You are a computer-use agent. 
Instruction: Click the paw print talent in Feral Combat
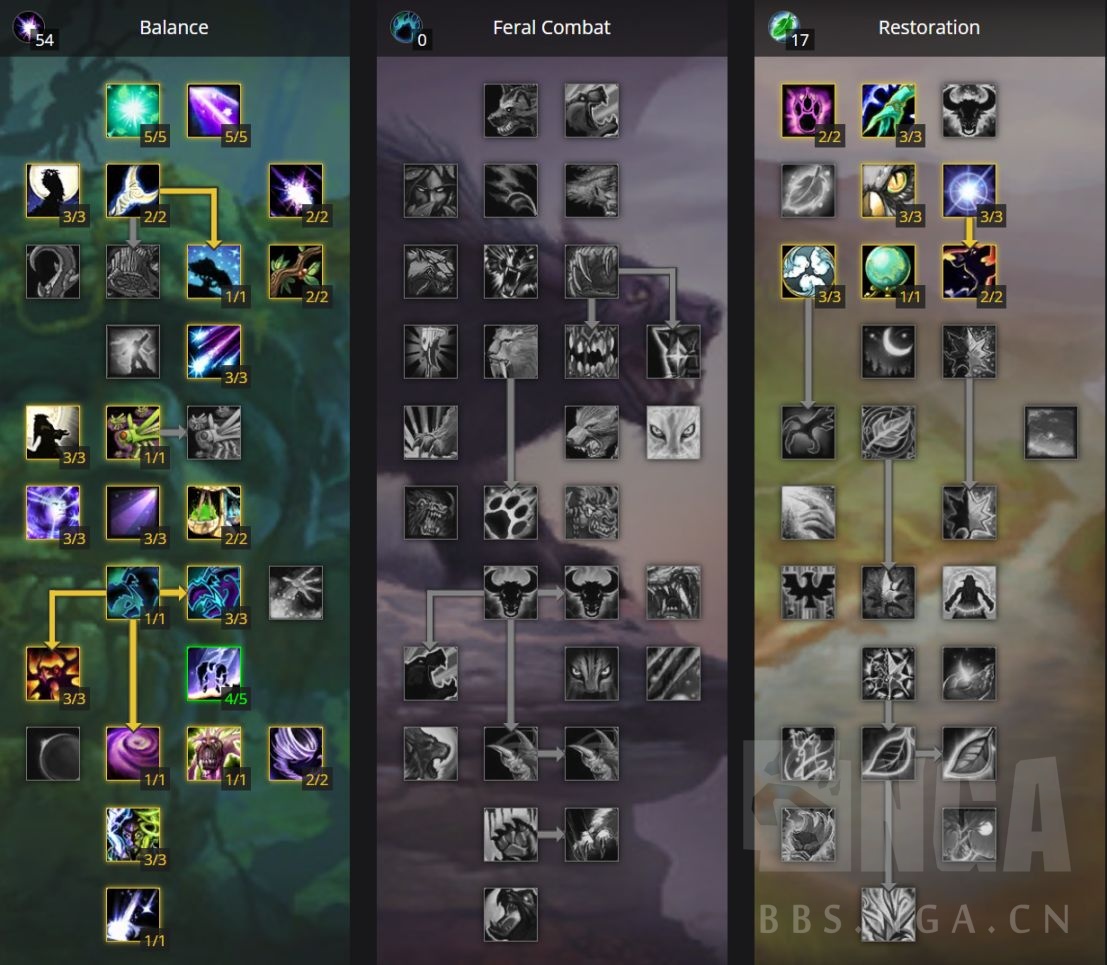pyautogui.click(x=510, y=512)
